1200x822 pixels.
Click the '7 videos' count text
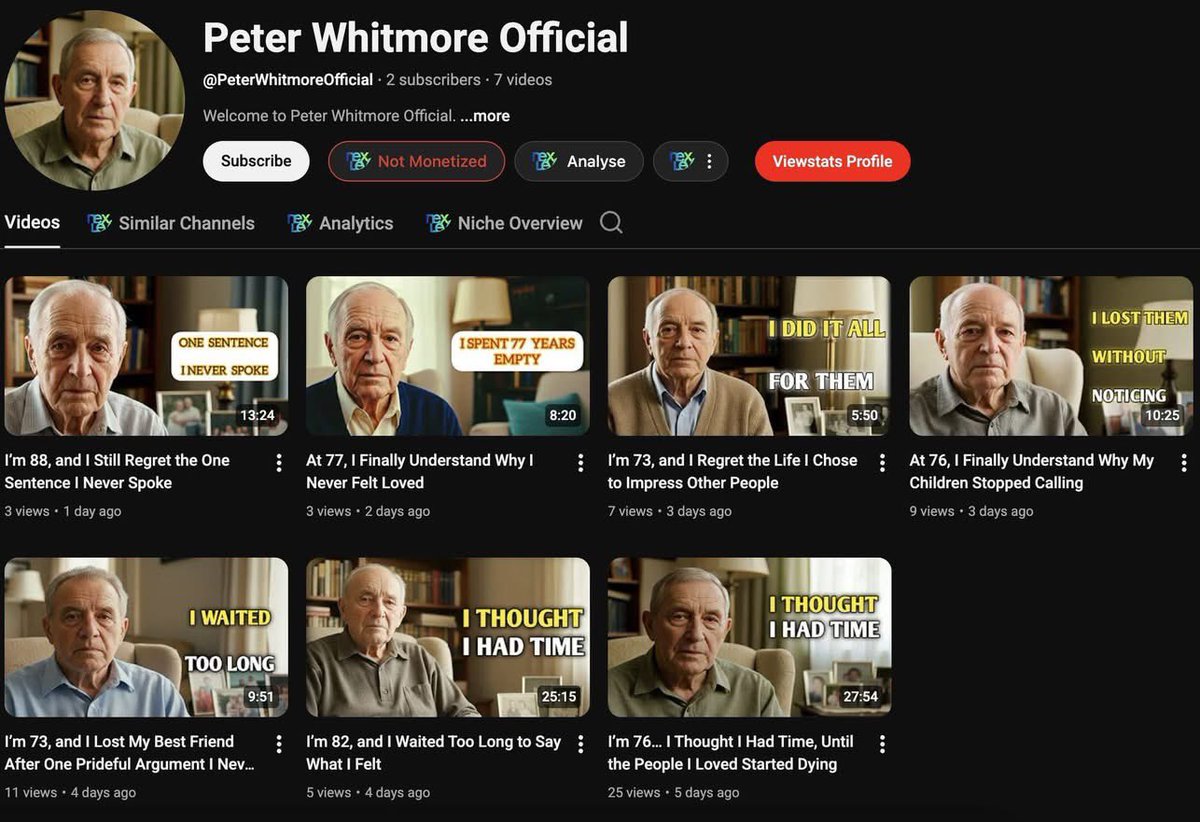pos(523,80)
